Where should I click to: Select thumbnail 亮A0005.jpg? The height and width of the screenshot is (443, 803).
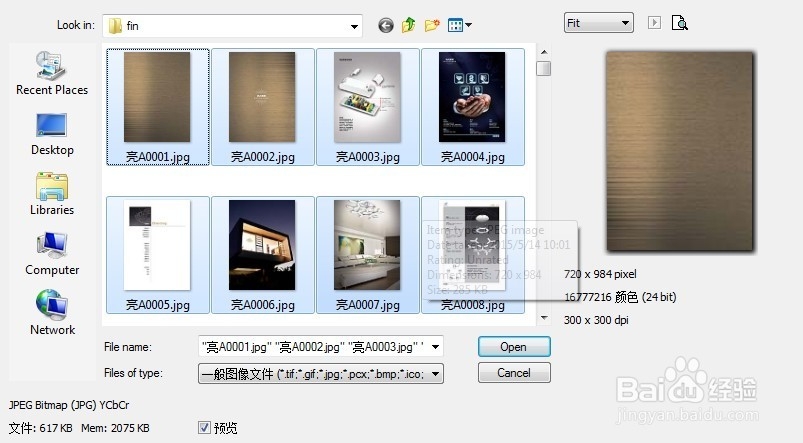coord(158,255)
